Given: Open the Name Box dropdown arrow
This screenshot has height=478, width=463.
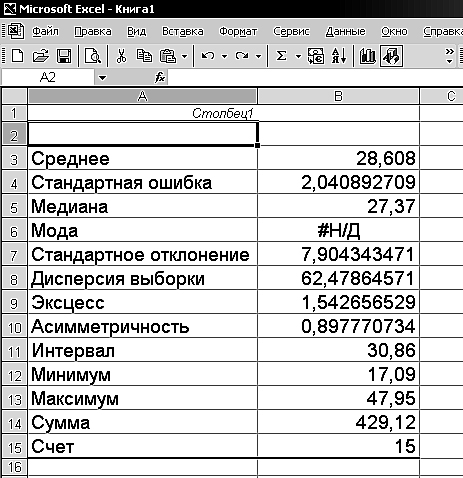Looking at the screenshot, I should click(x=102, y=78).
